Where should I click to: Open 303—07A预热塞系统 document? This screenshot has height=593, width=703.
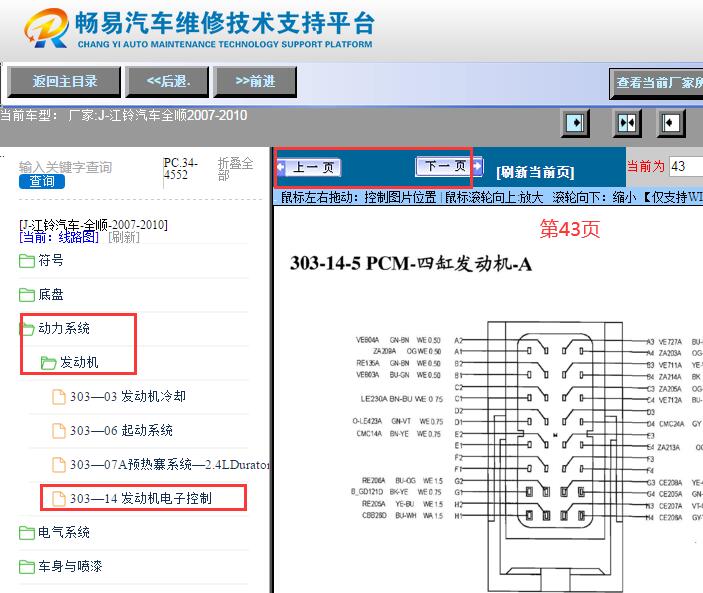170,464
